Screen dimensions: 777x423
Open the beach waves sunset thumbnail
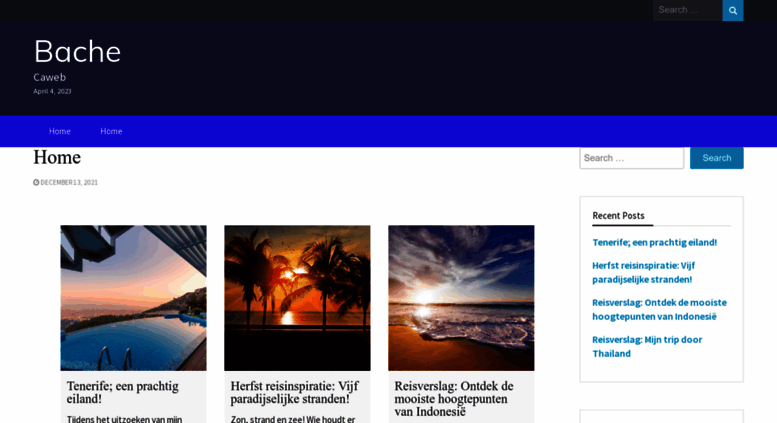click(461, 298)
